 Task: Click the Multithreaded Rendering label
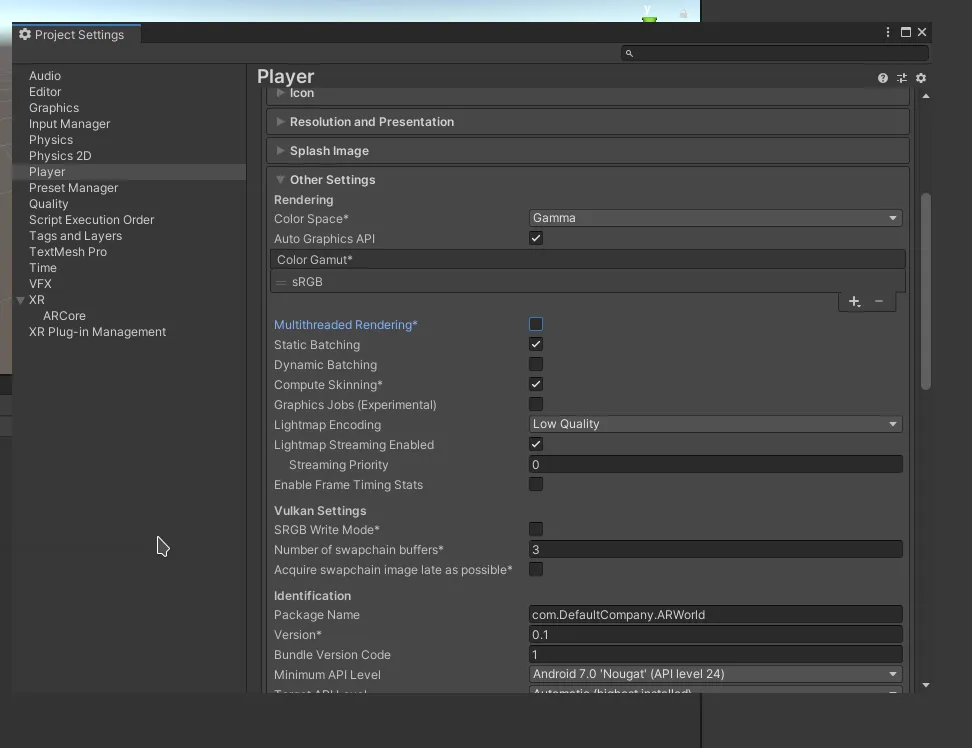coord(345,325)
